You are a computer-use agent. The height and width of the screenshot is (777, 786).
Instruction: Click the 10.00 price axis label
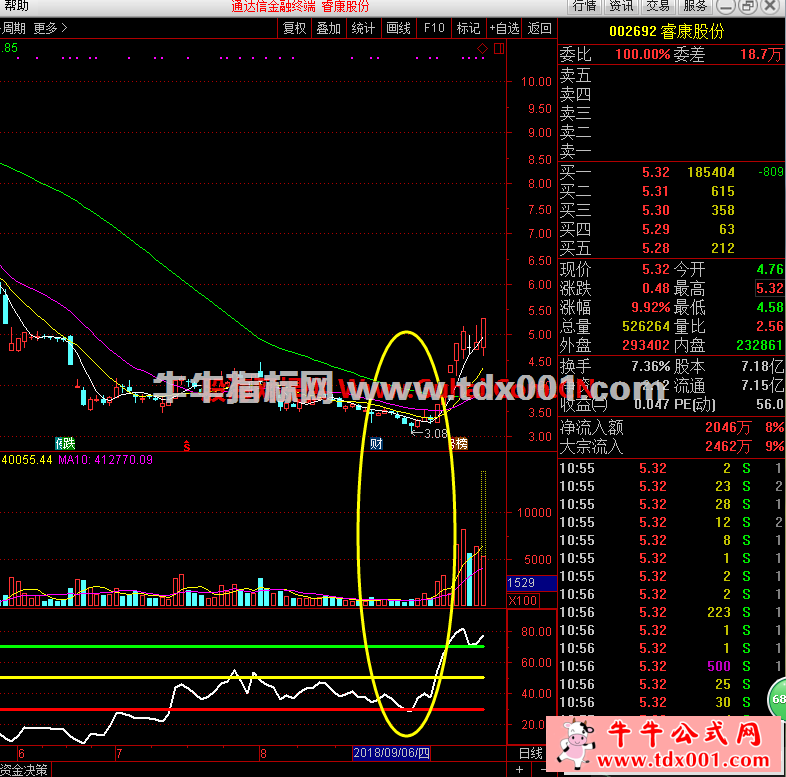click(536, 82)
